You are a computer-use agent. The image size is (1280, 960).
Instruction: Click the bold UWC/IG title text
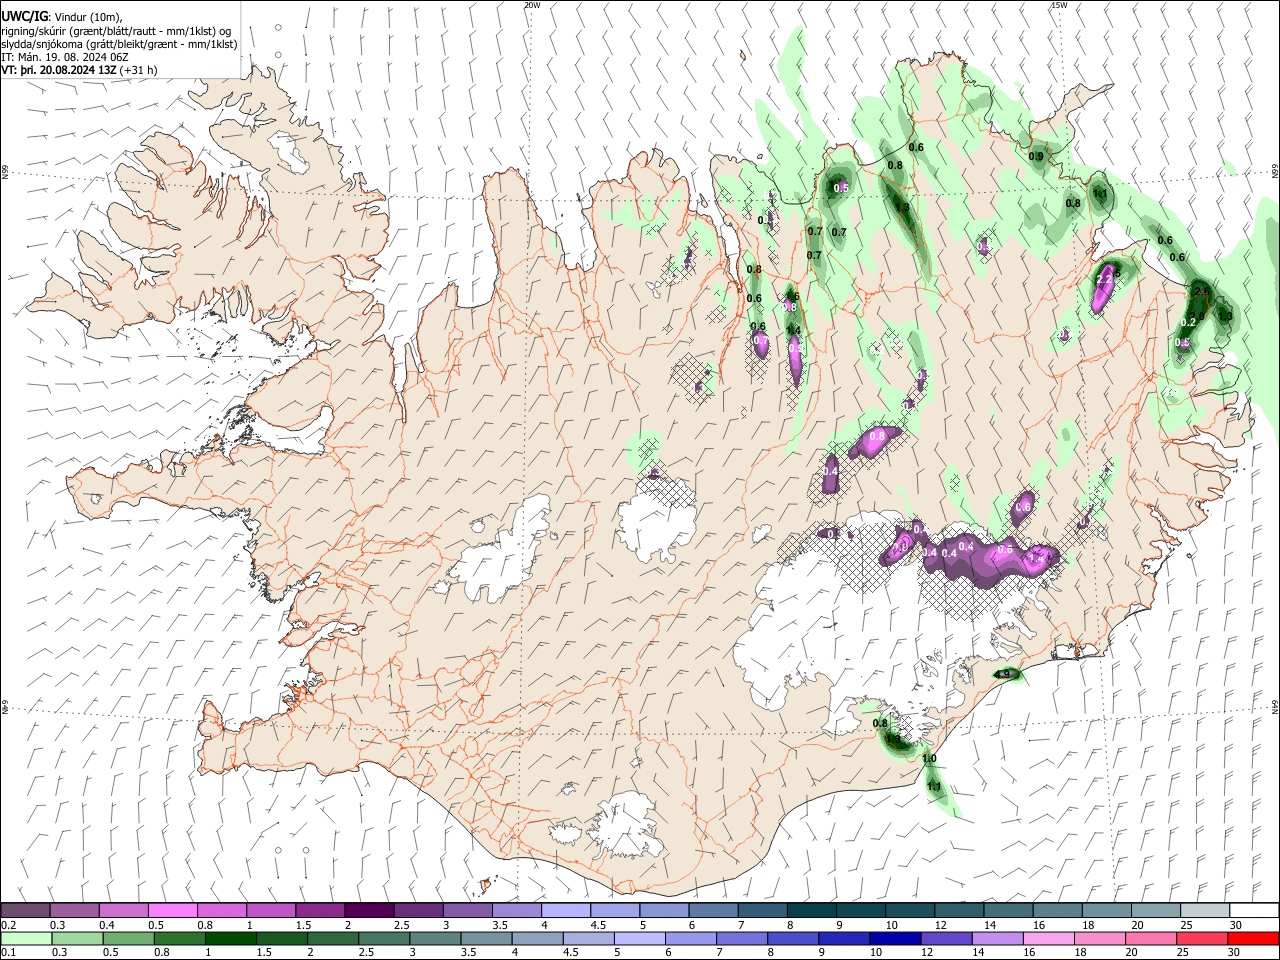[24, 17]
